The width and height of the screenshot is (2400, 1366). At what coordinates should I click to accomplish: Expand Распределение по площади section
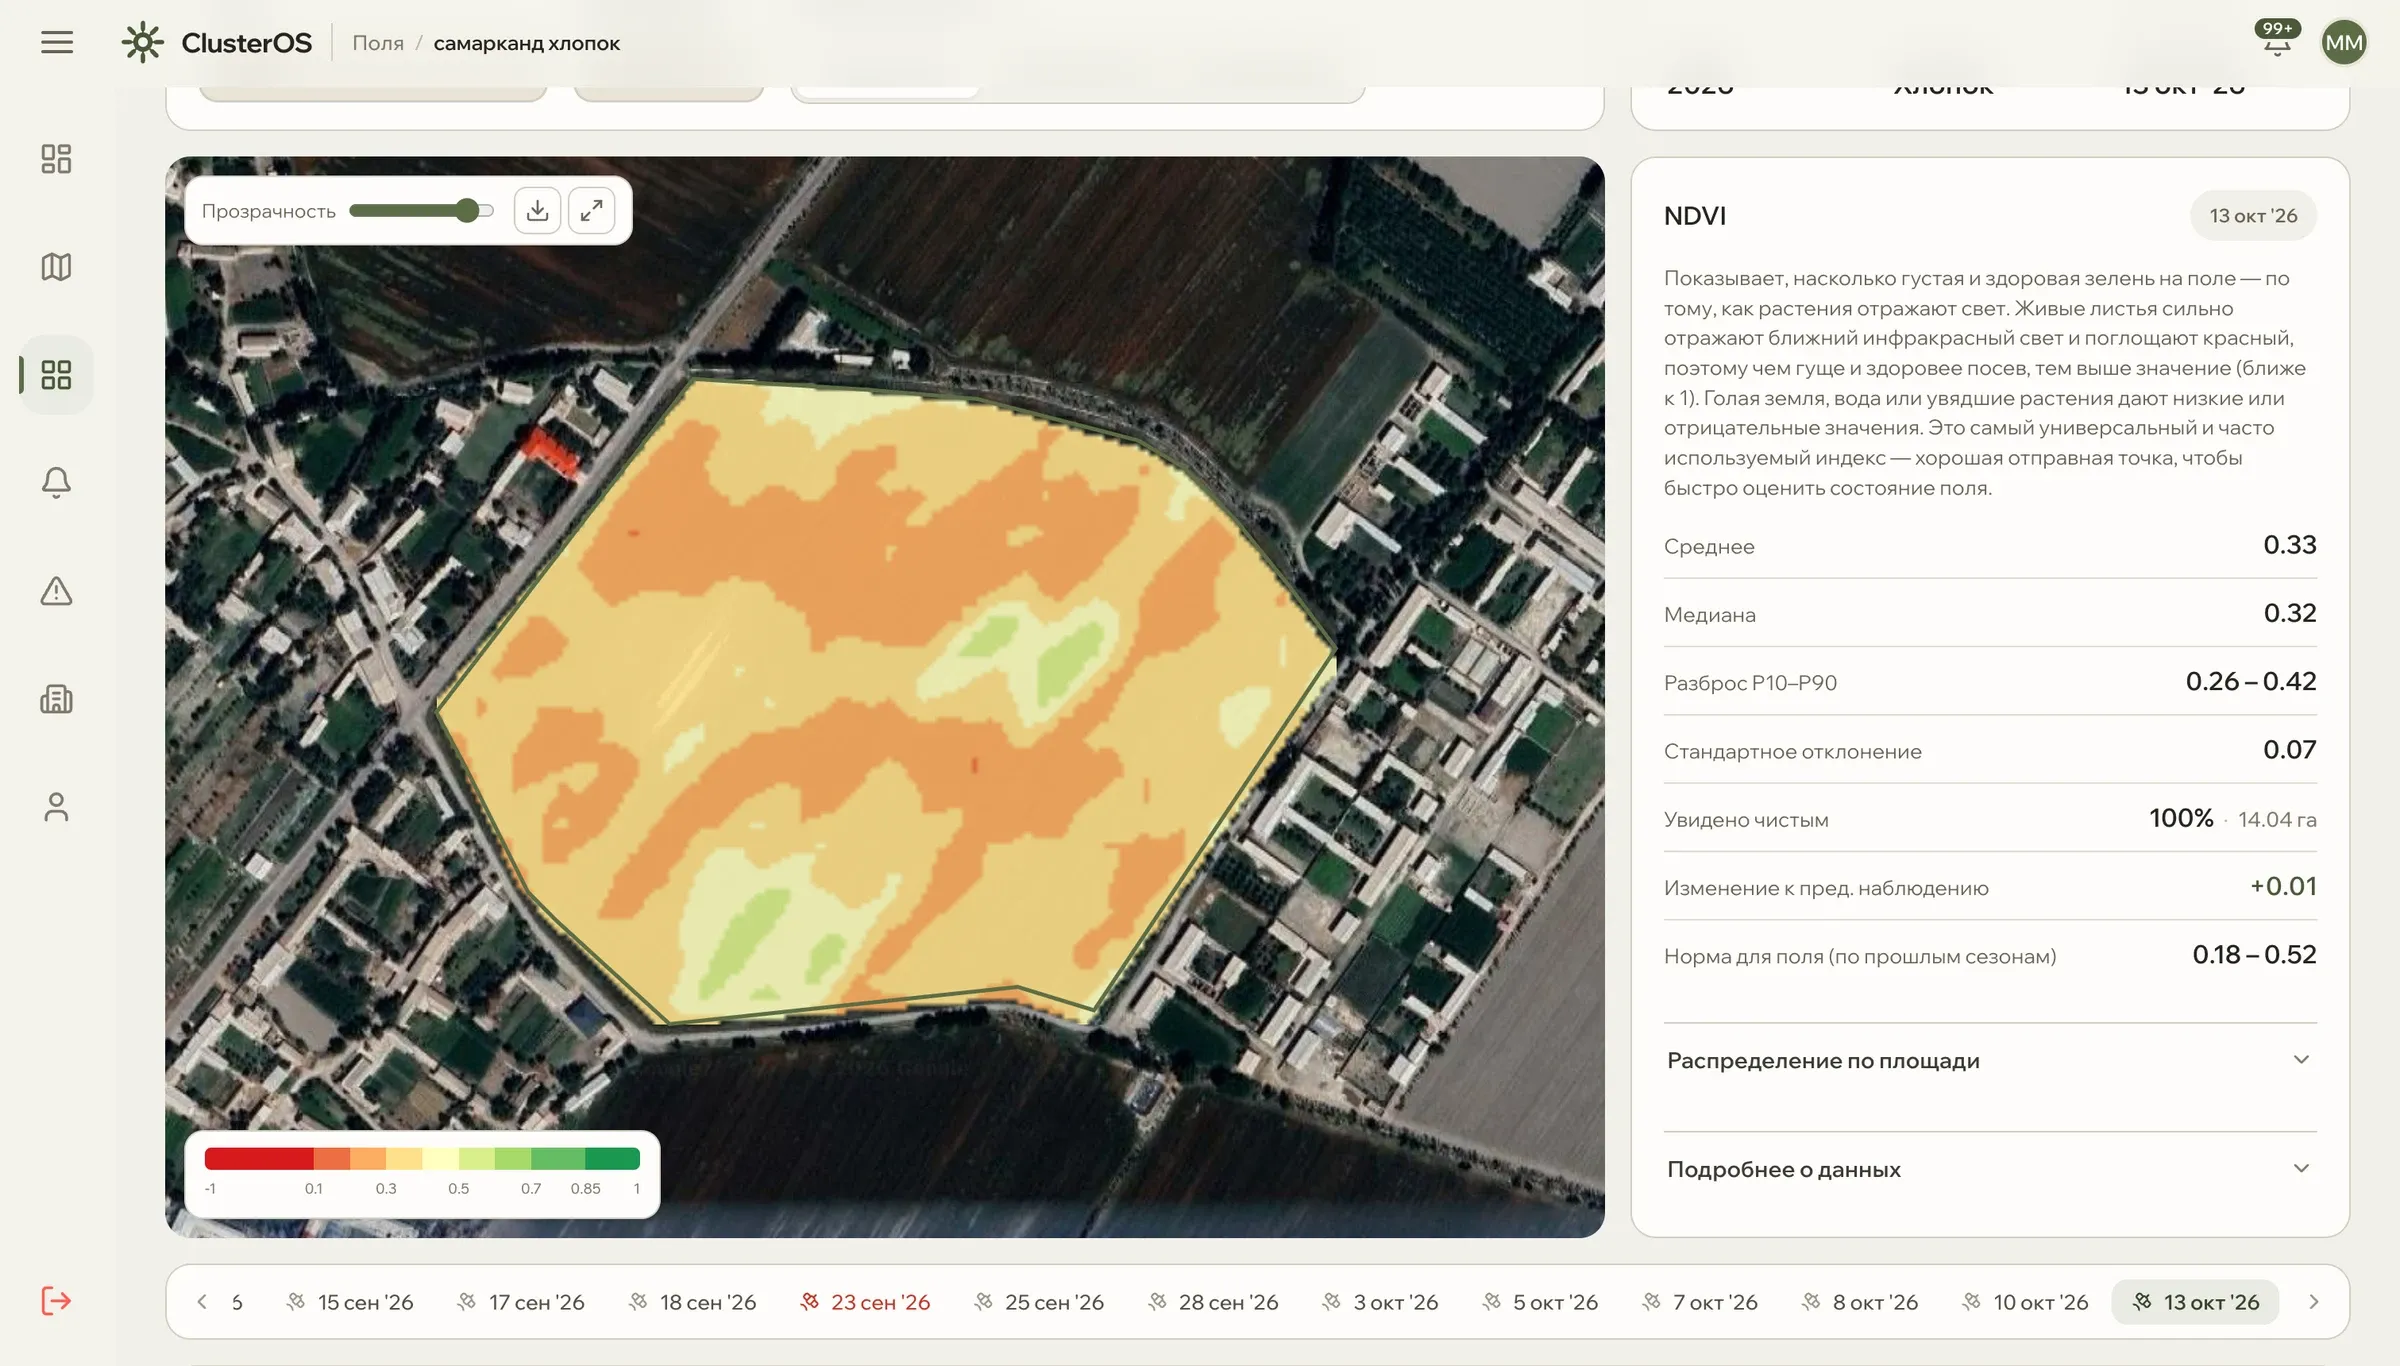(x=1989, y=1060)
